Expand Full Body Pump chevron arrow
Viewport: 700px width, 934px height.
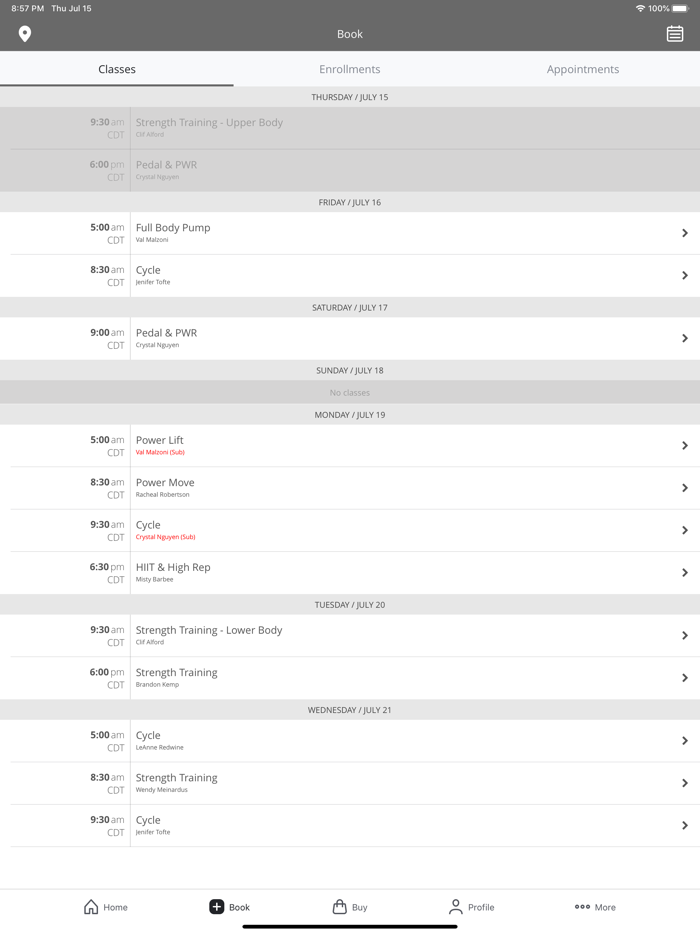pos(685,233)
